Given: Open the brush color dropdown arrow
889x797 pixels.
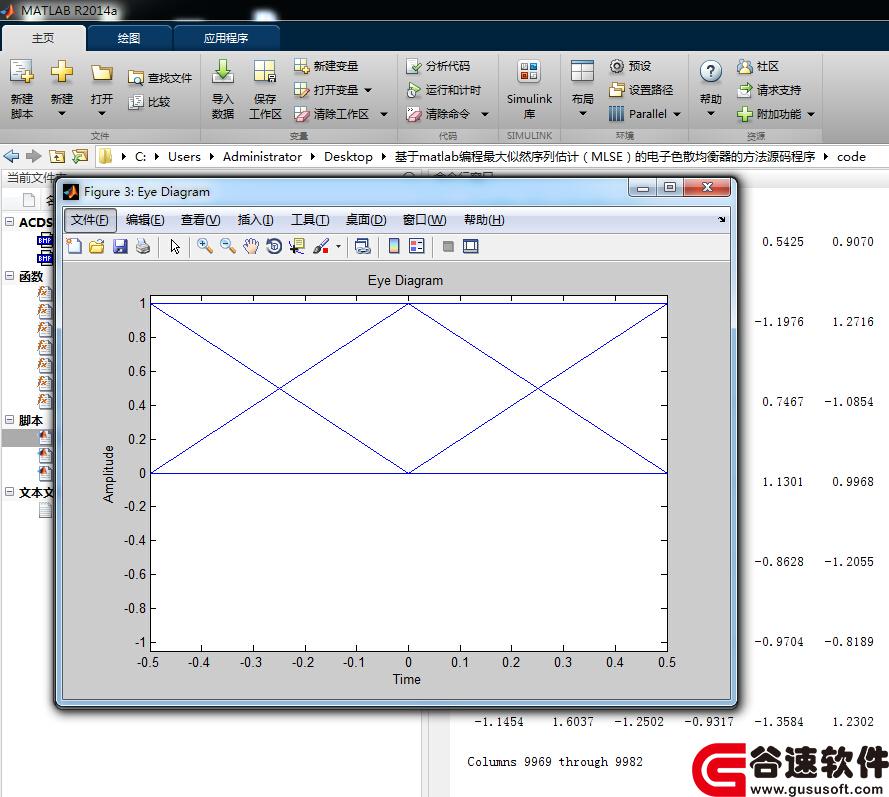Looking at the screenshot, I should 338,246.
